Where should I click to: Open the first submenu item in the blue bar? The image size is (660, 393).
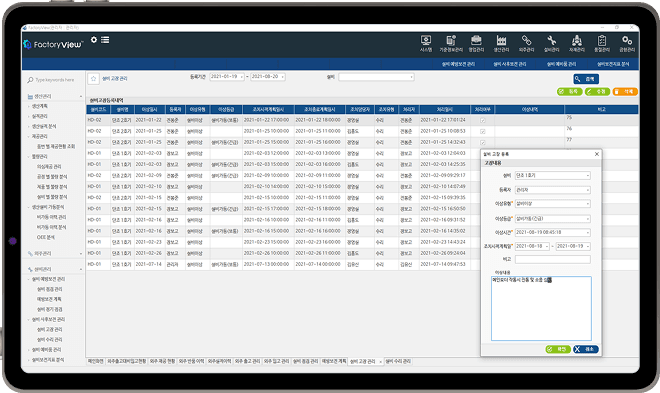click(458, 64)
